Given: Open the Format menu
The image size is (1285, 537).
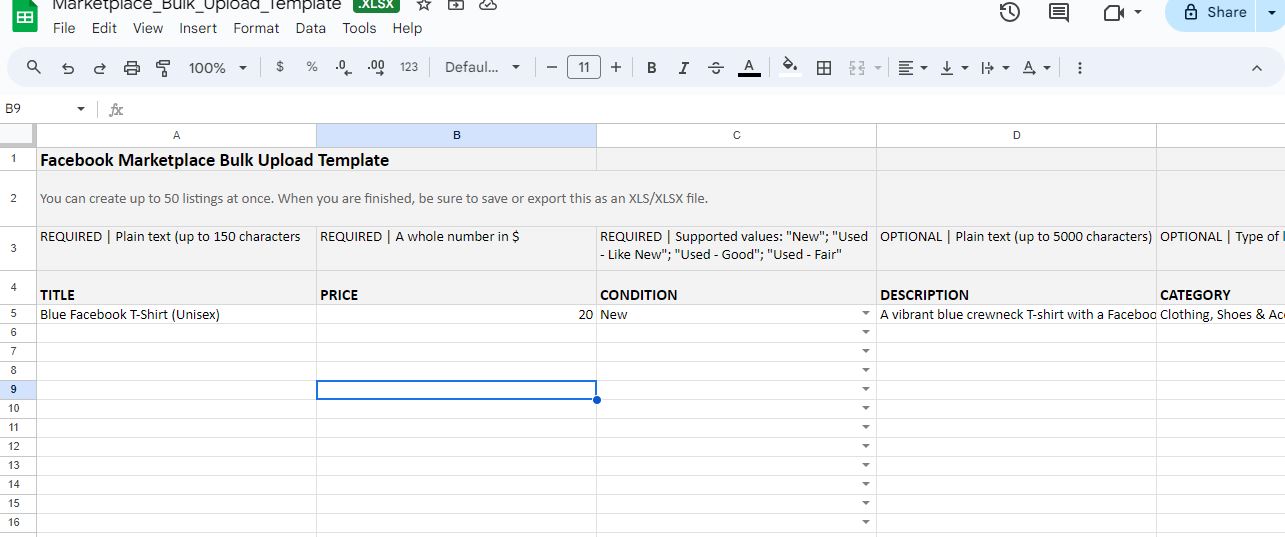Looking at the screenshot, I should 256,28.
